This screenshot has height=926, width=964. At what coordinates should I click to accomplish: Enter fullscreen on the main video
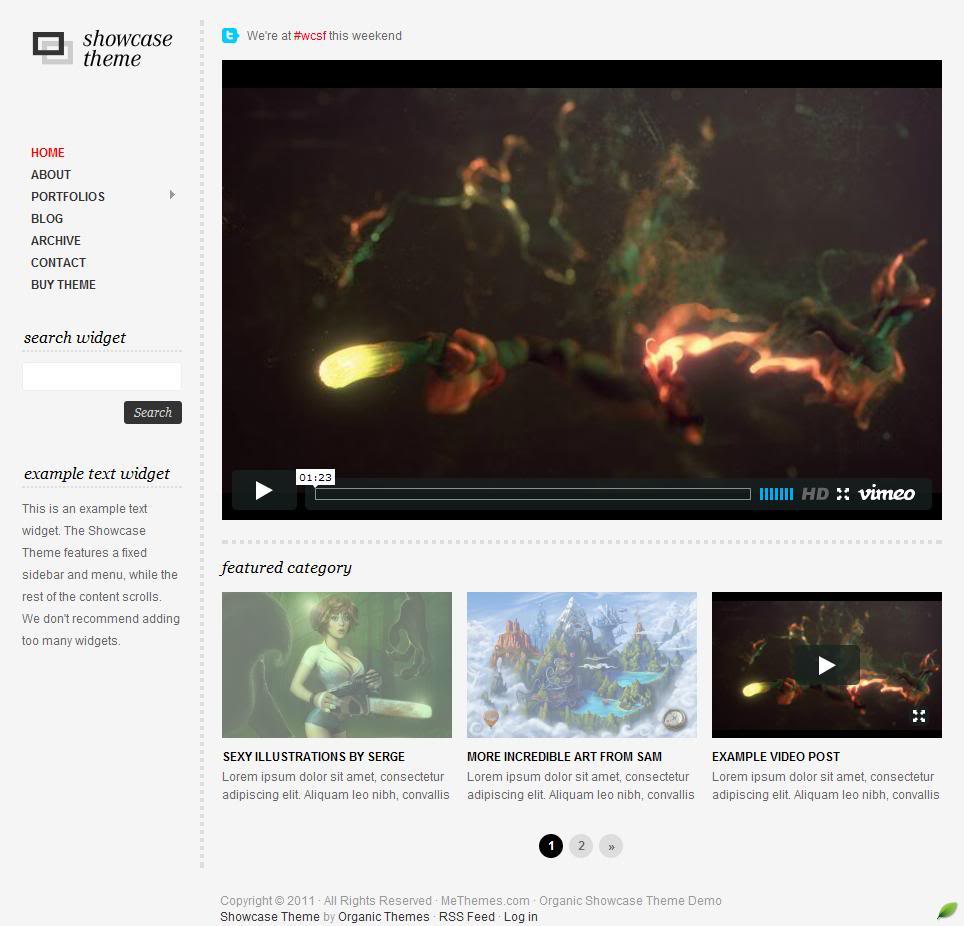(x=843, y=494)
